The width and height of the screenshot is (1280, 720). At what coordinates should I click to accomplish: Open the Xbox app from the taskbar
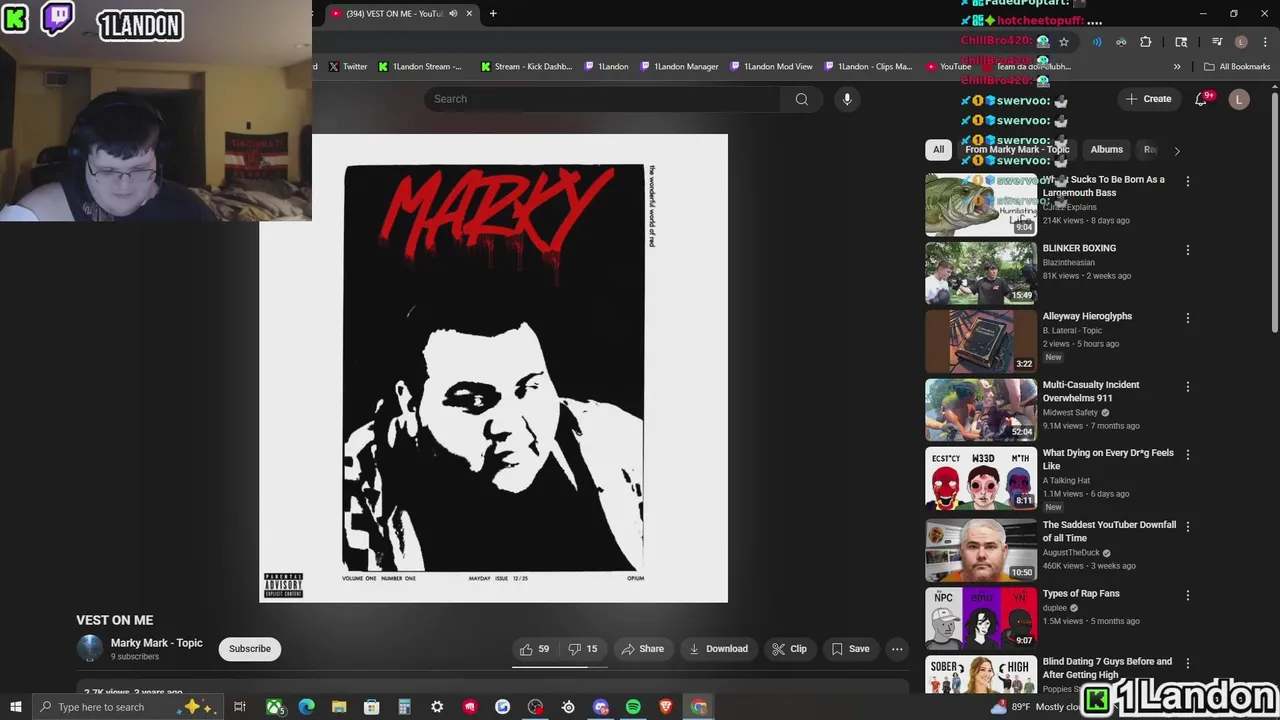pyautogui.click(x=274, y=707)
